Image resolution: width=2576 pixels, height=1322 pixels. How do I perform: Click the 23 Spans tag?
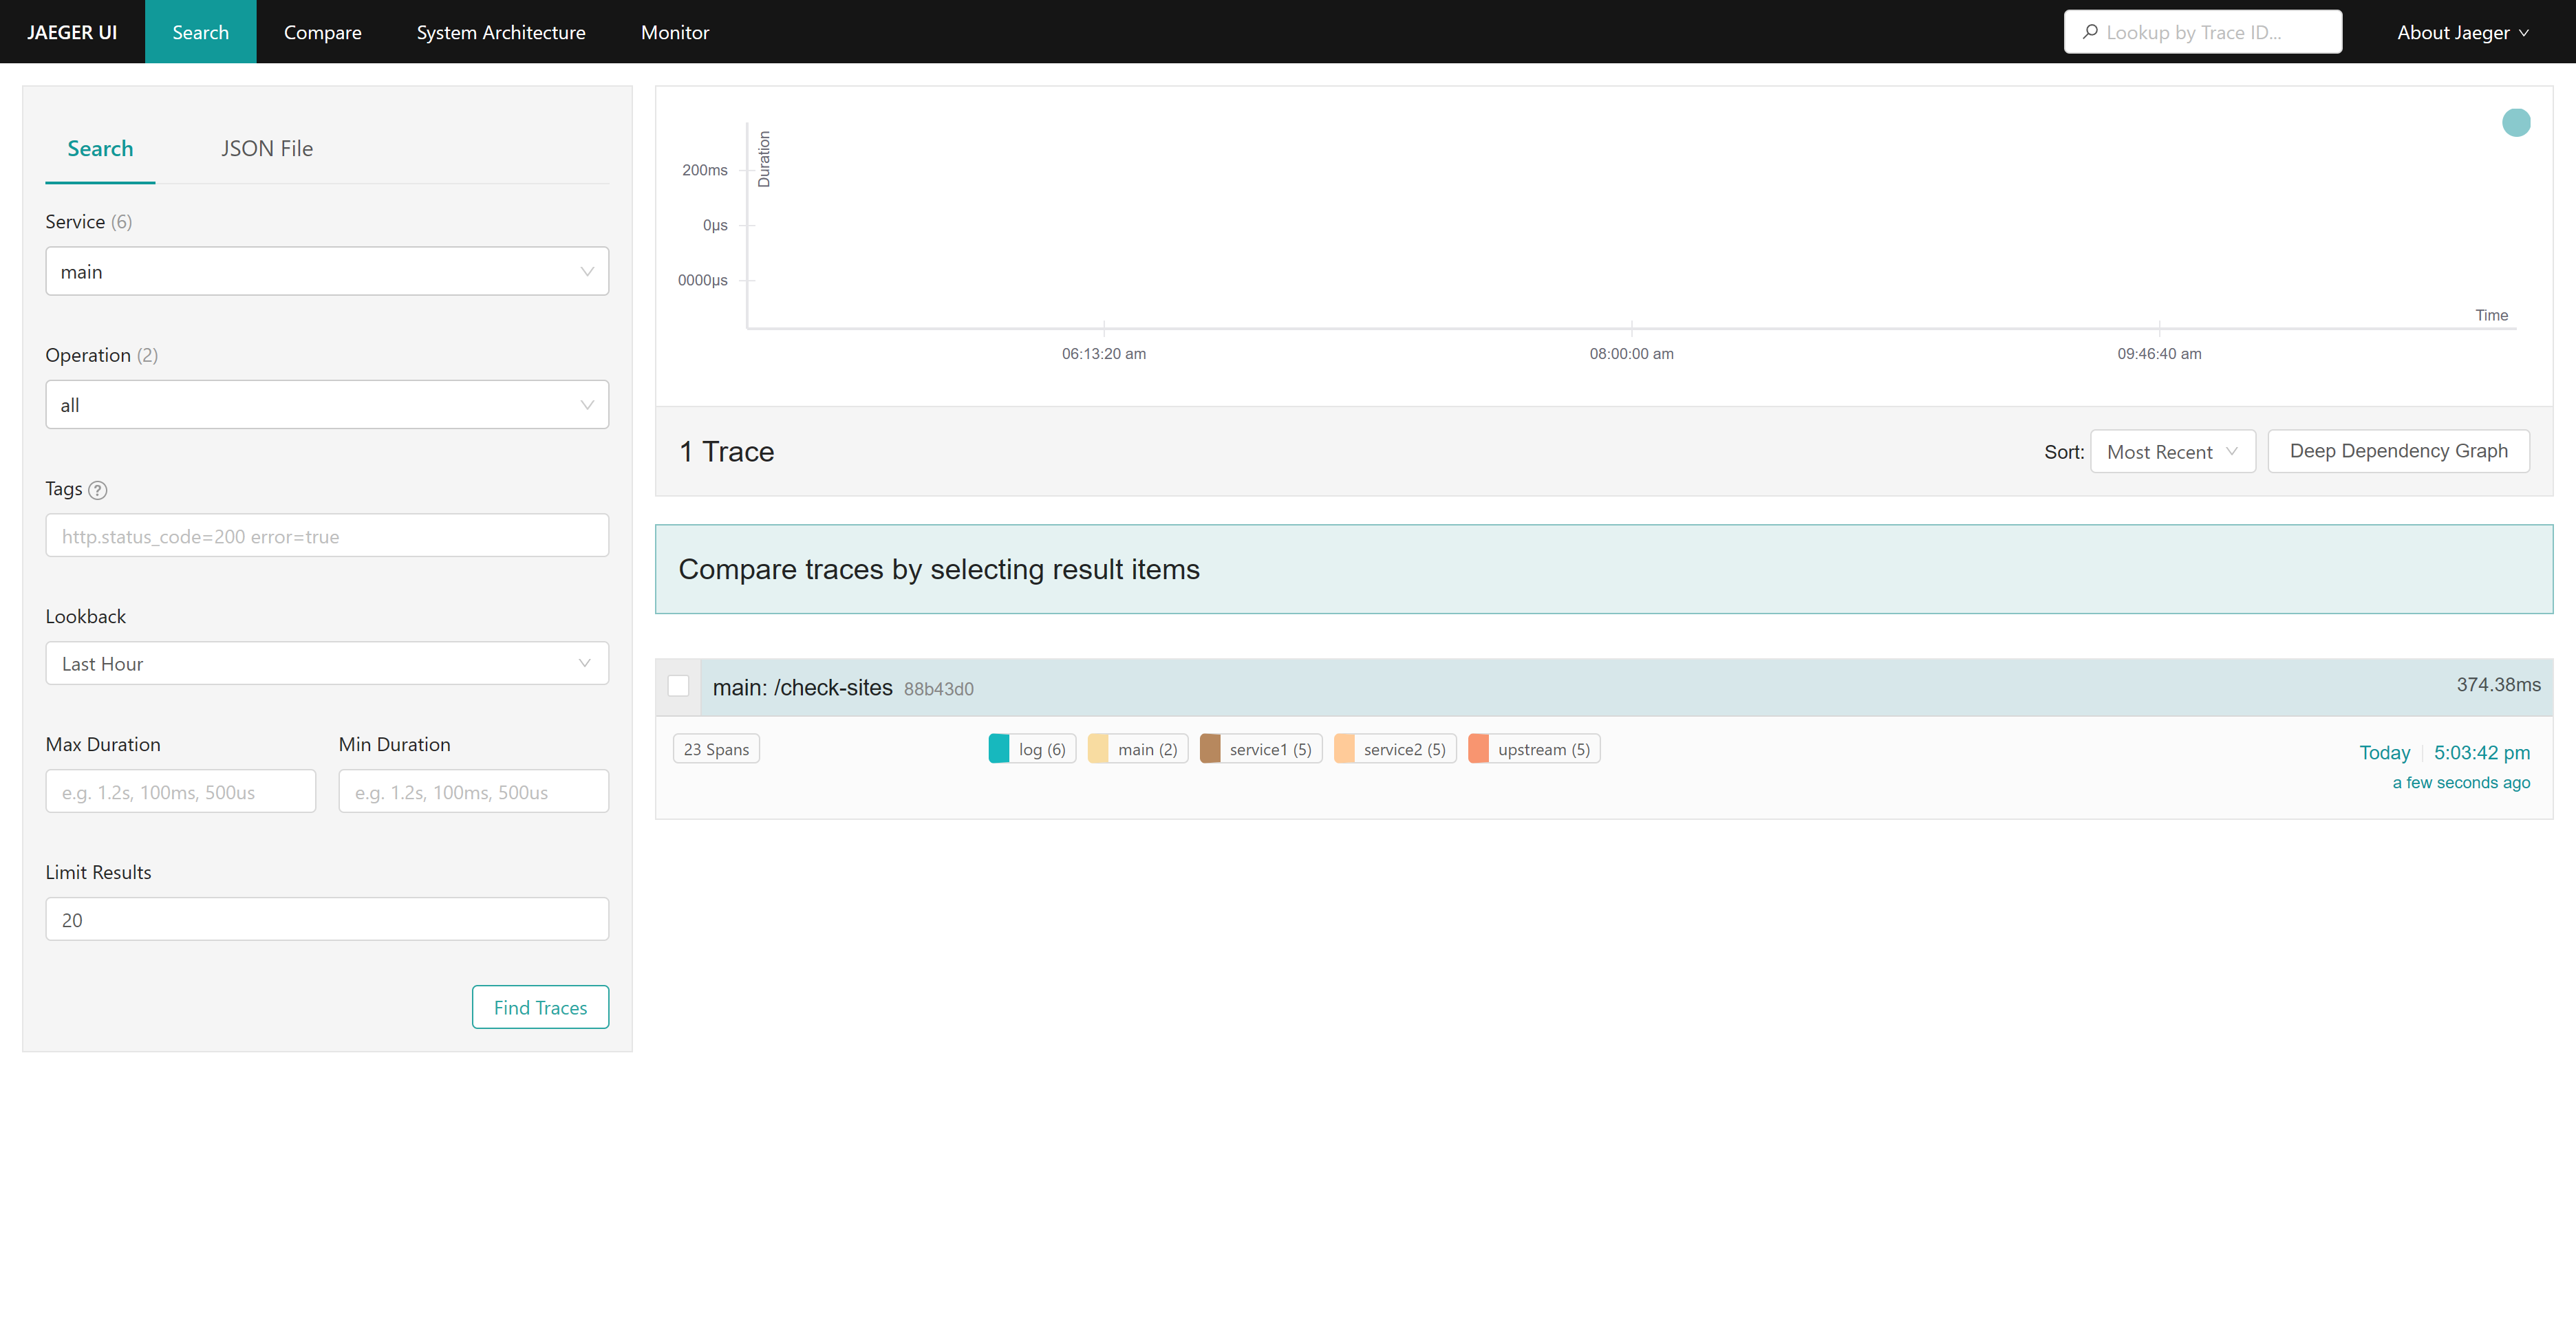[716, 749]
